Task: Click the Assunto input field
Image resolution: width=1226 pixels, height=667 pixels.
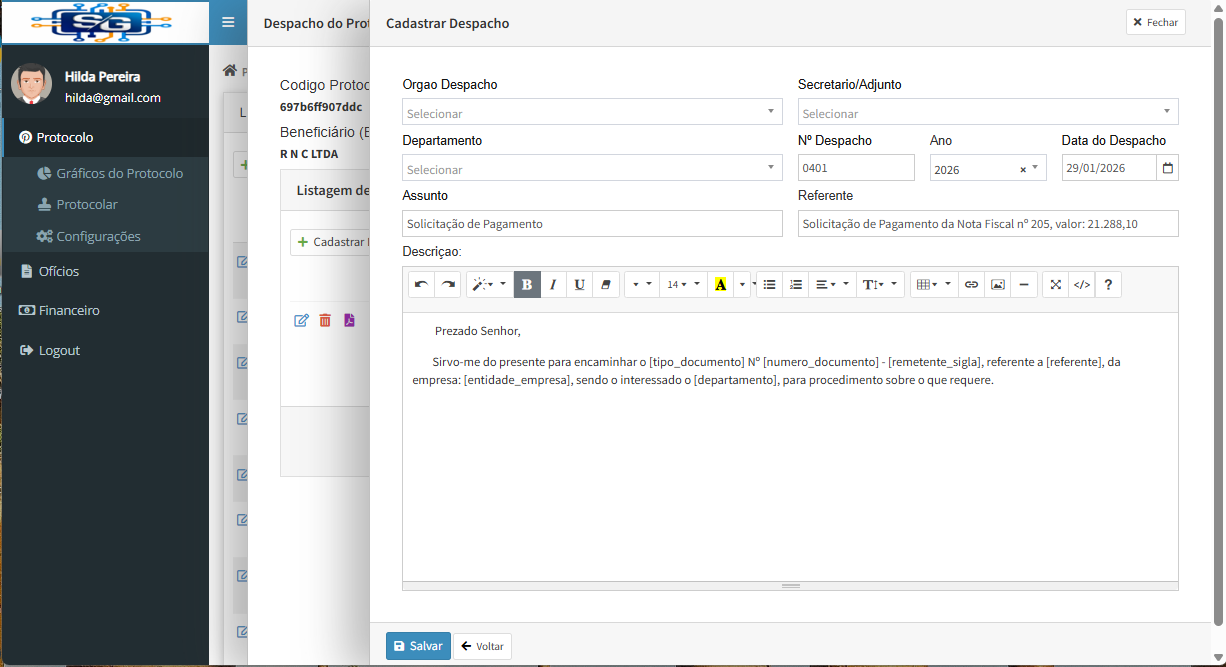Action: click(592, 224)
